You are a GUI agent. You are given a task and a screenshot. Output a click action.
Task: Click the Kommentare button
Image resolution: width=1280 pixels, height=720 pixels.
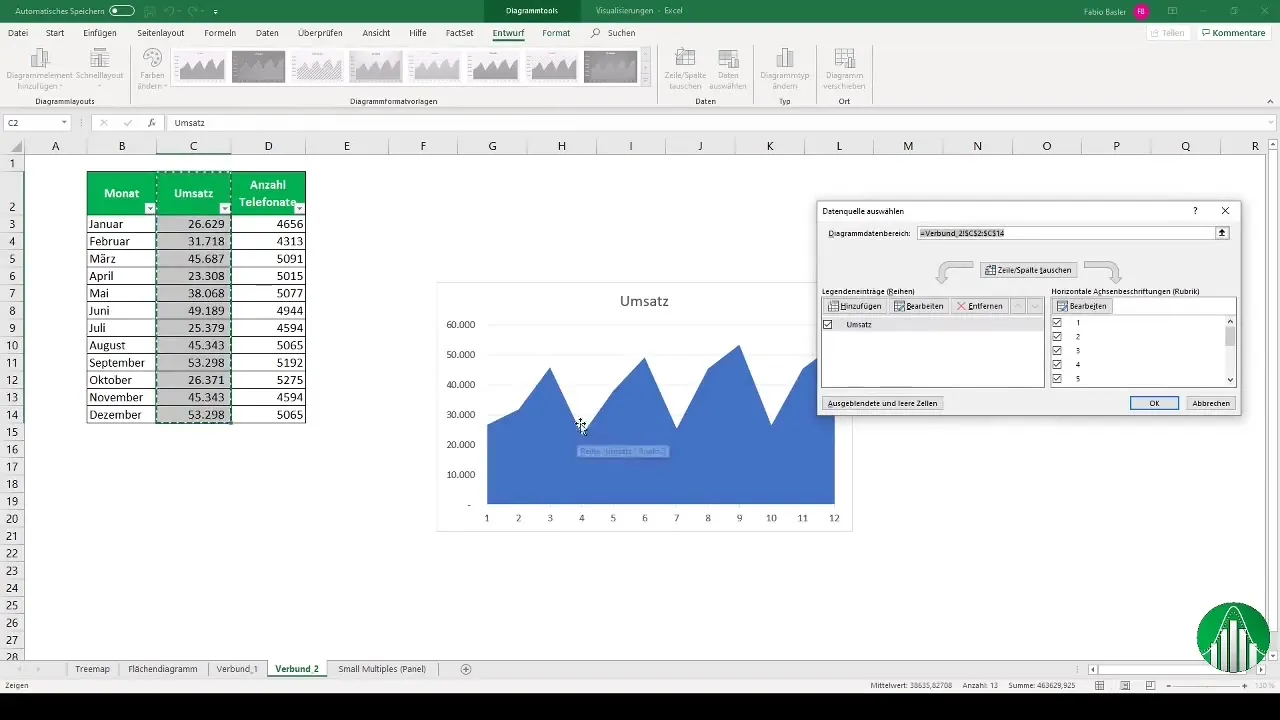tap(1234, 33)
